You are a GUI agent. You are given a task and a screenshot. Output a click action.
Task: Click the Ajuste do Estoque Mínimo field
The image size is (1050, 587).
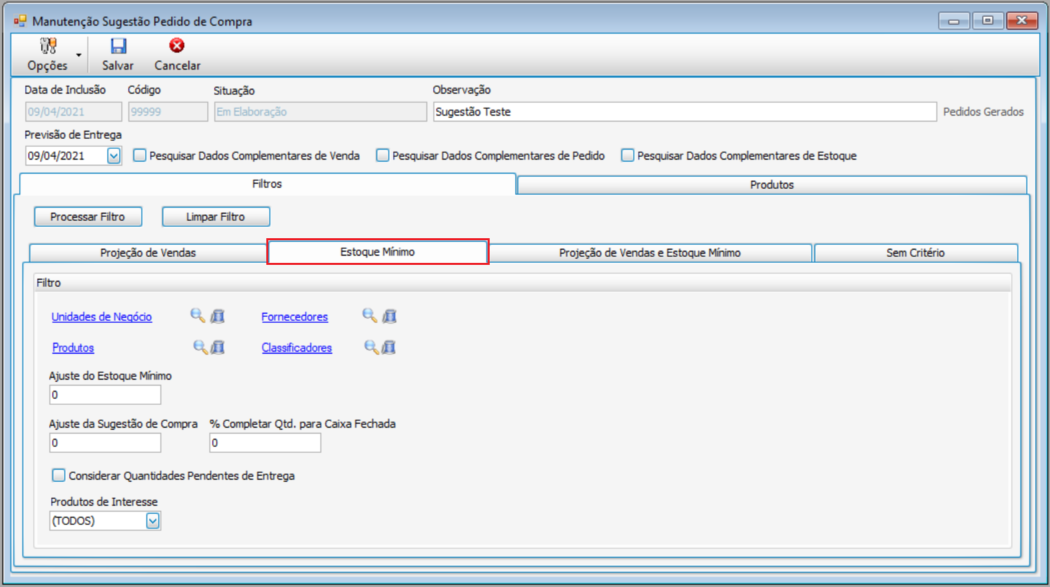105,395
